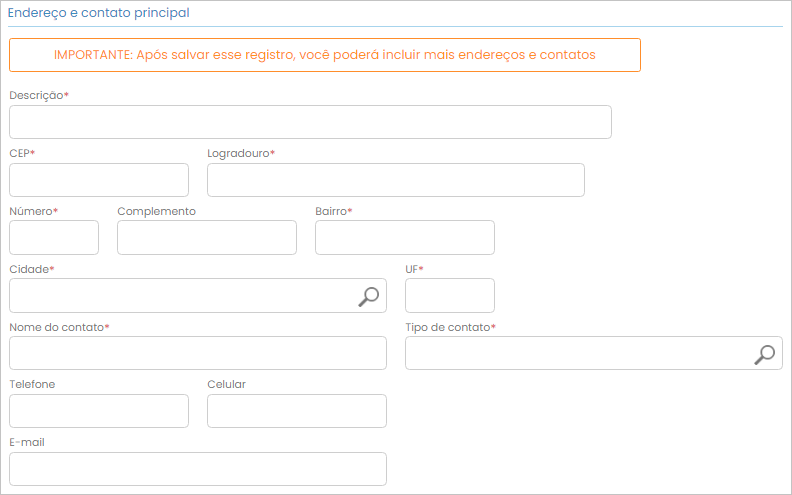Focus the Complemento text box
792x495 pixels.
coord(207,238)
